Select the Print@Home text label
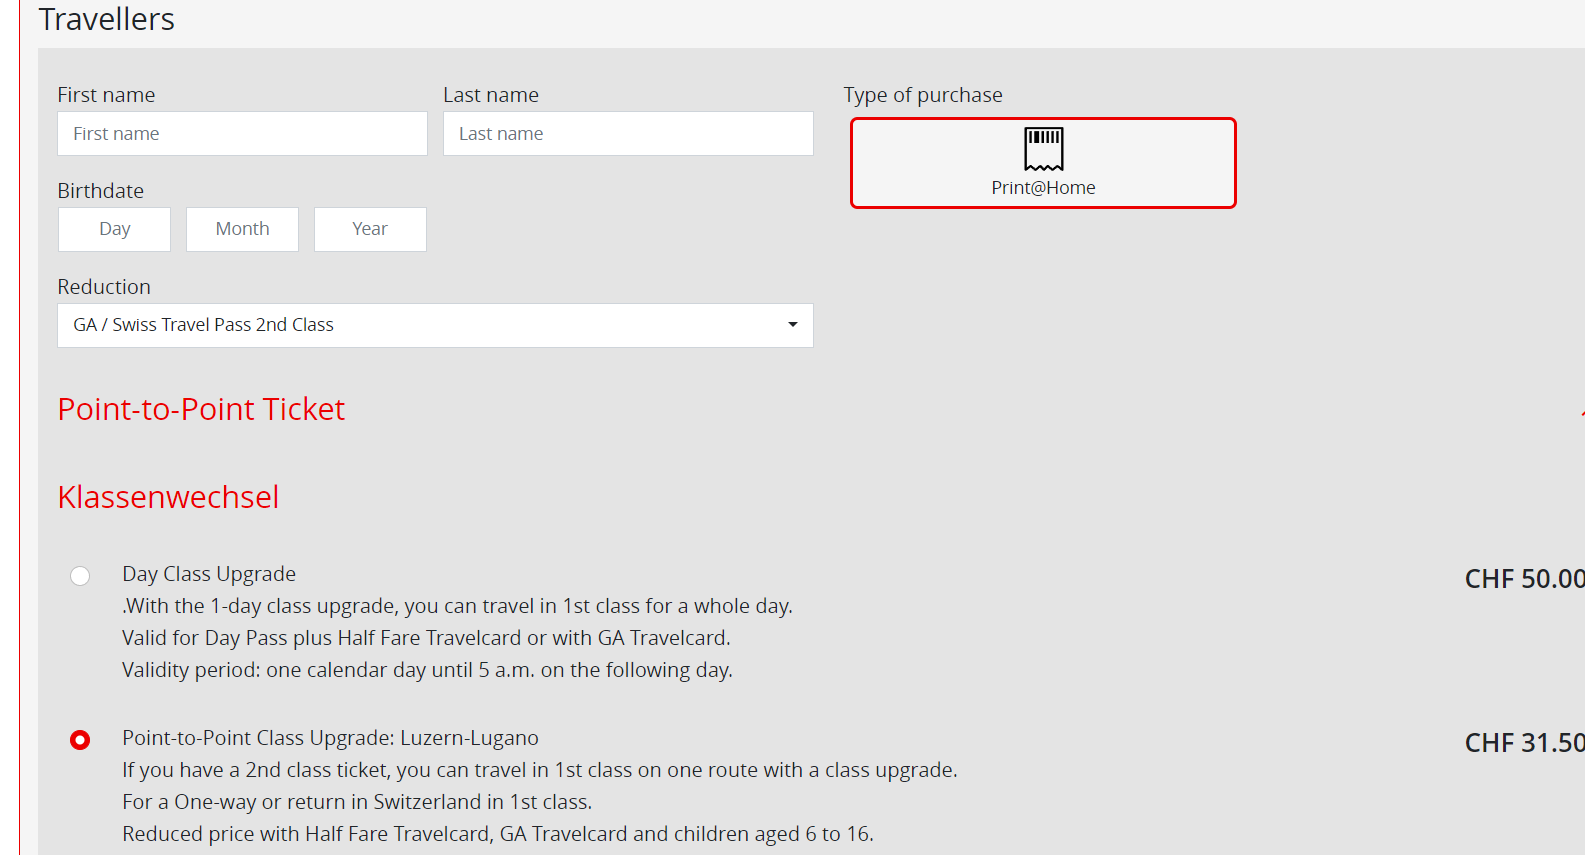Image resolution: width=1585 pixels, height=855 pixels. (x=1043, y=188)
